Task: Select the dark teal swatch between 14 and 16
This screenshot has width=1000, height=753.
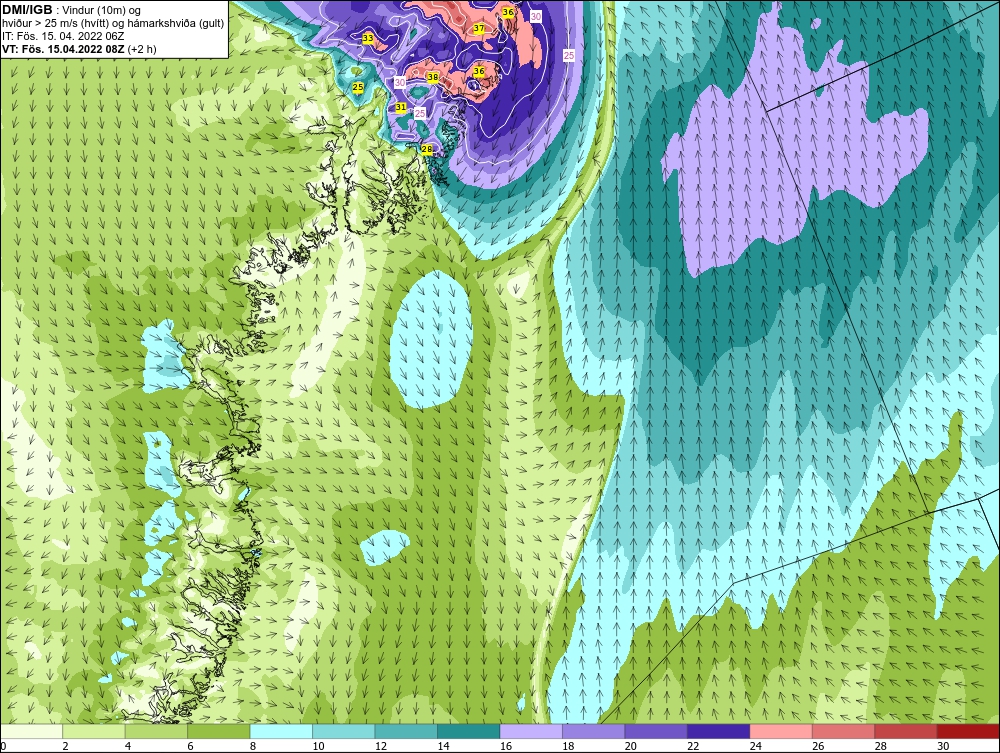Action: [x=469, y=731]
